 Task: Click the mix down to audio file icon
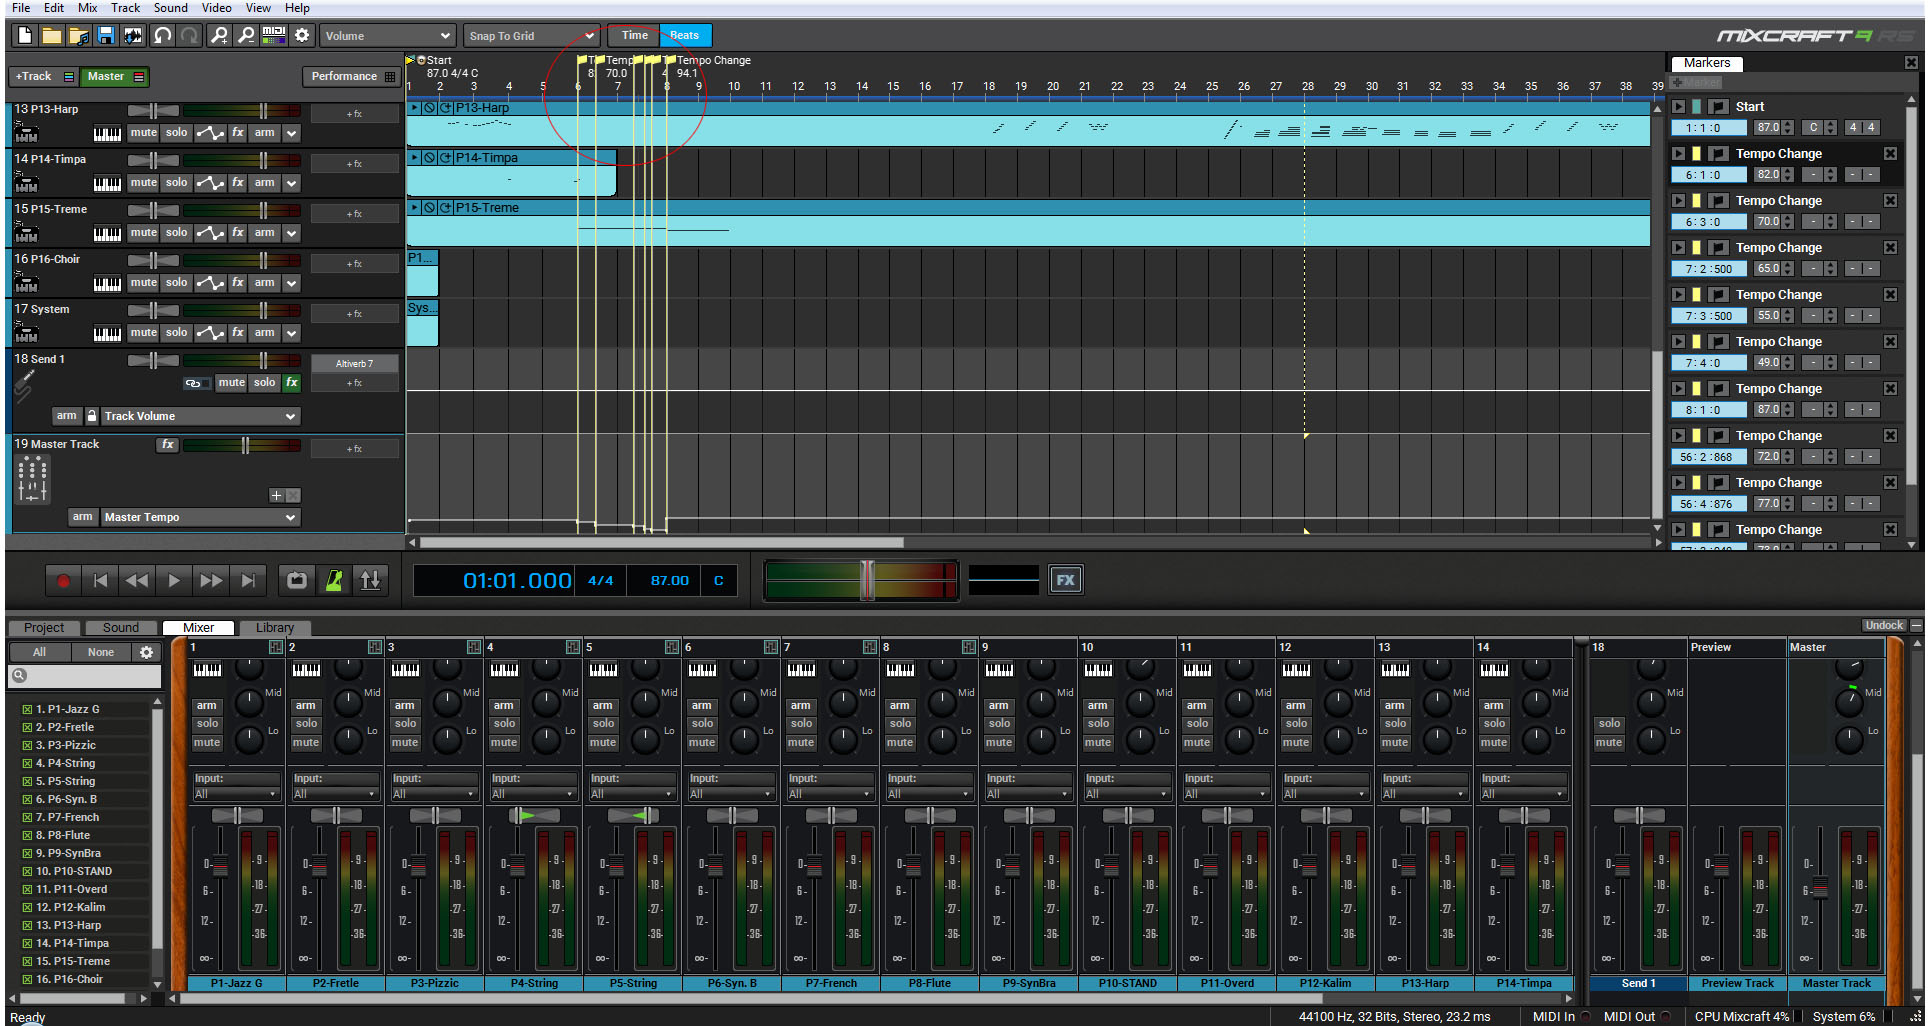(133, 36)
